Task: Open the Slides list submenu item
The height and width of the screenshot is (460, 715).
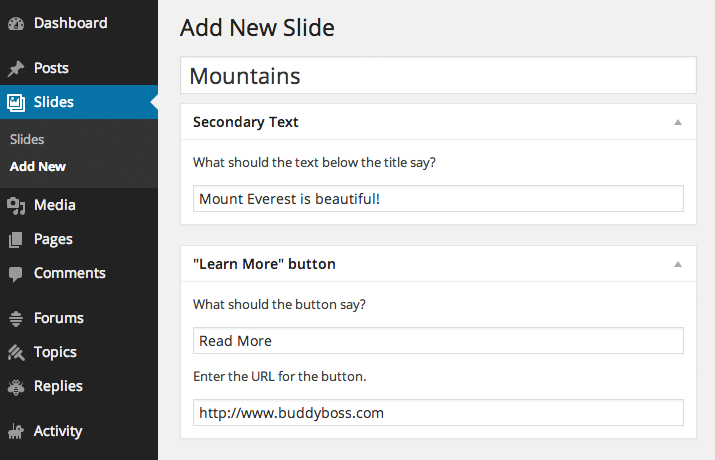Action: 27,140
